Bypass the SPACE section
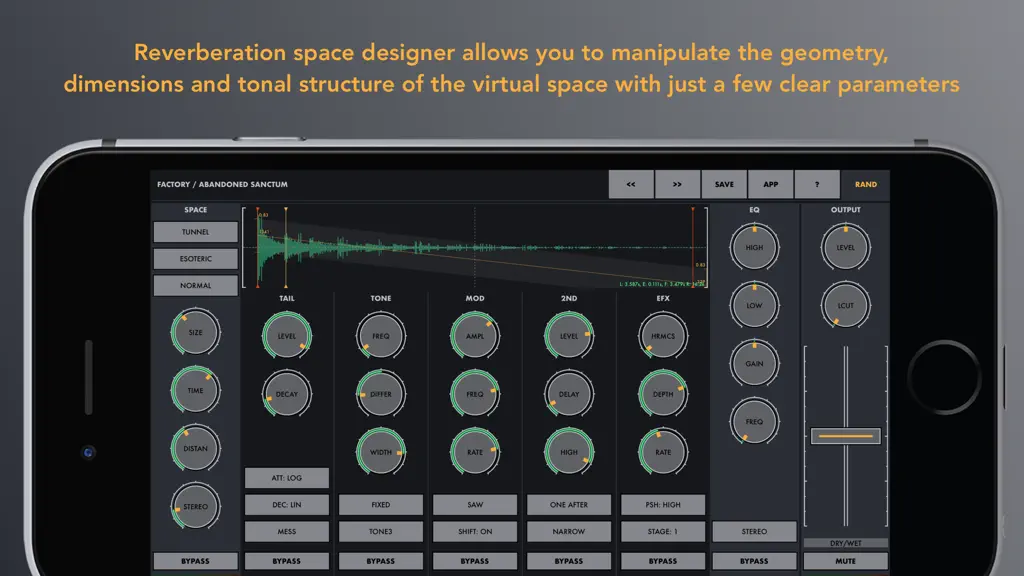 [x=195, y=561]
